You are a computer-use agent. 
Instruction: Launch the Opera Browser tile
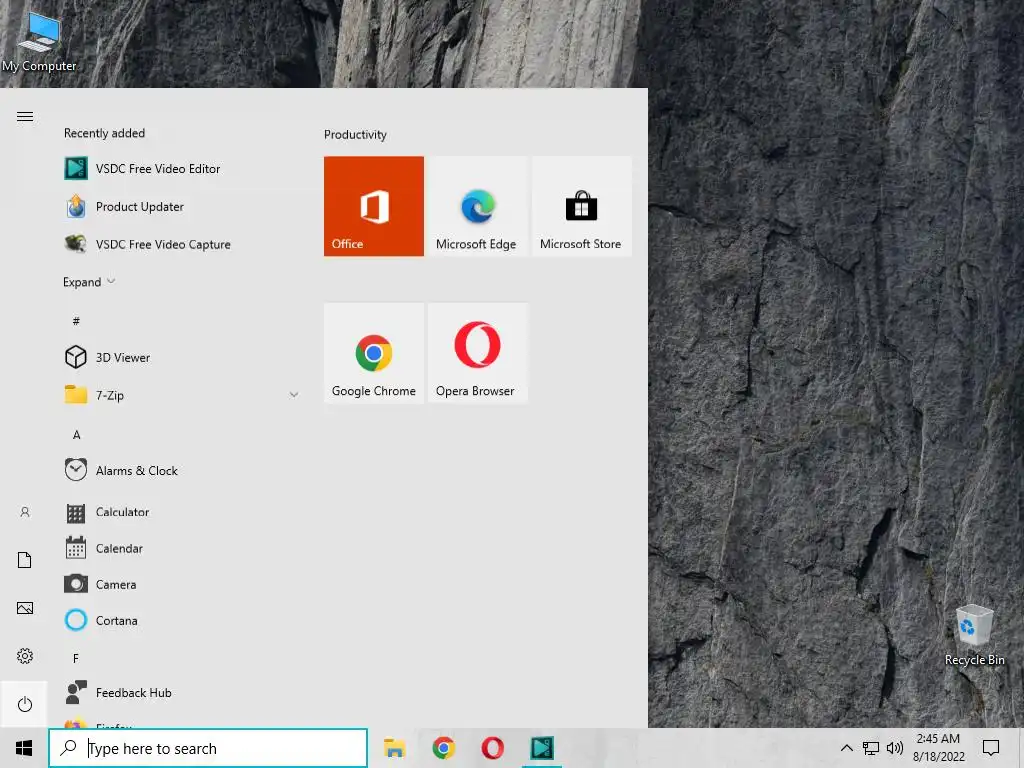click(477, 353)
